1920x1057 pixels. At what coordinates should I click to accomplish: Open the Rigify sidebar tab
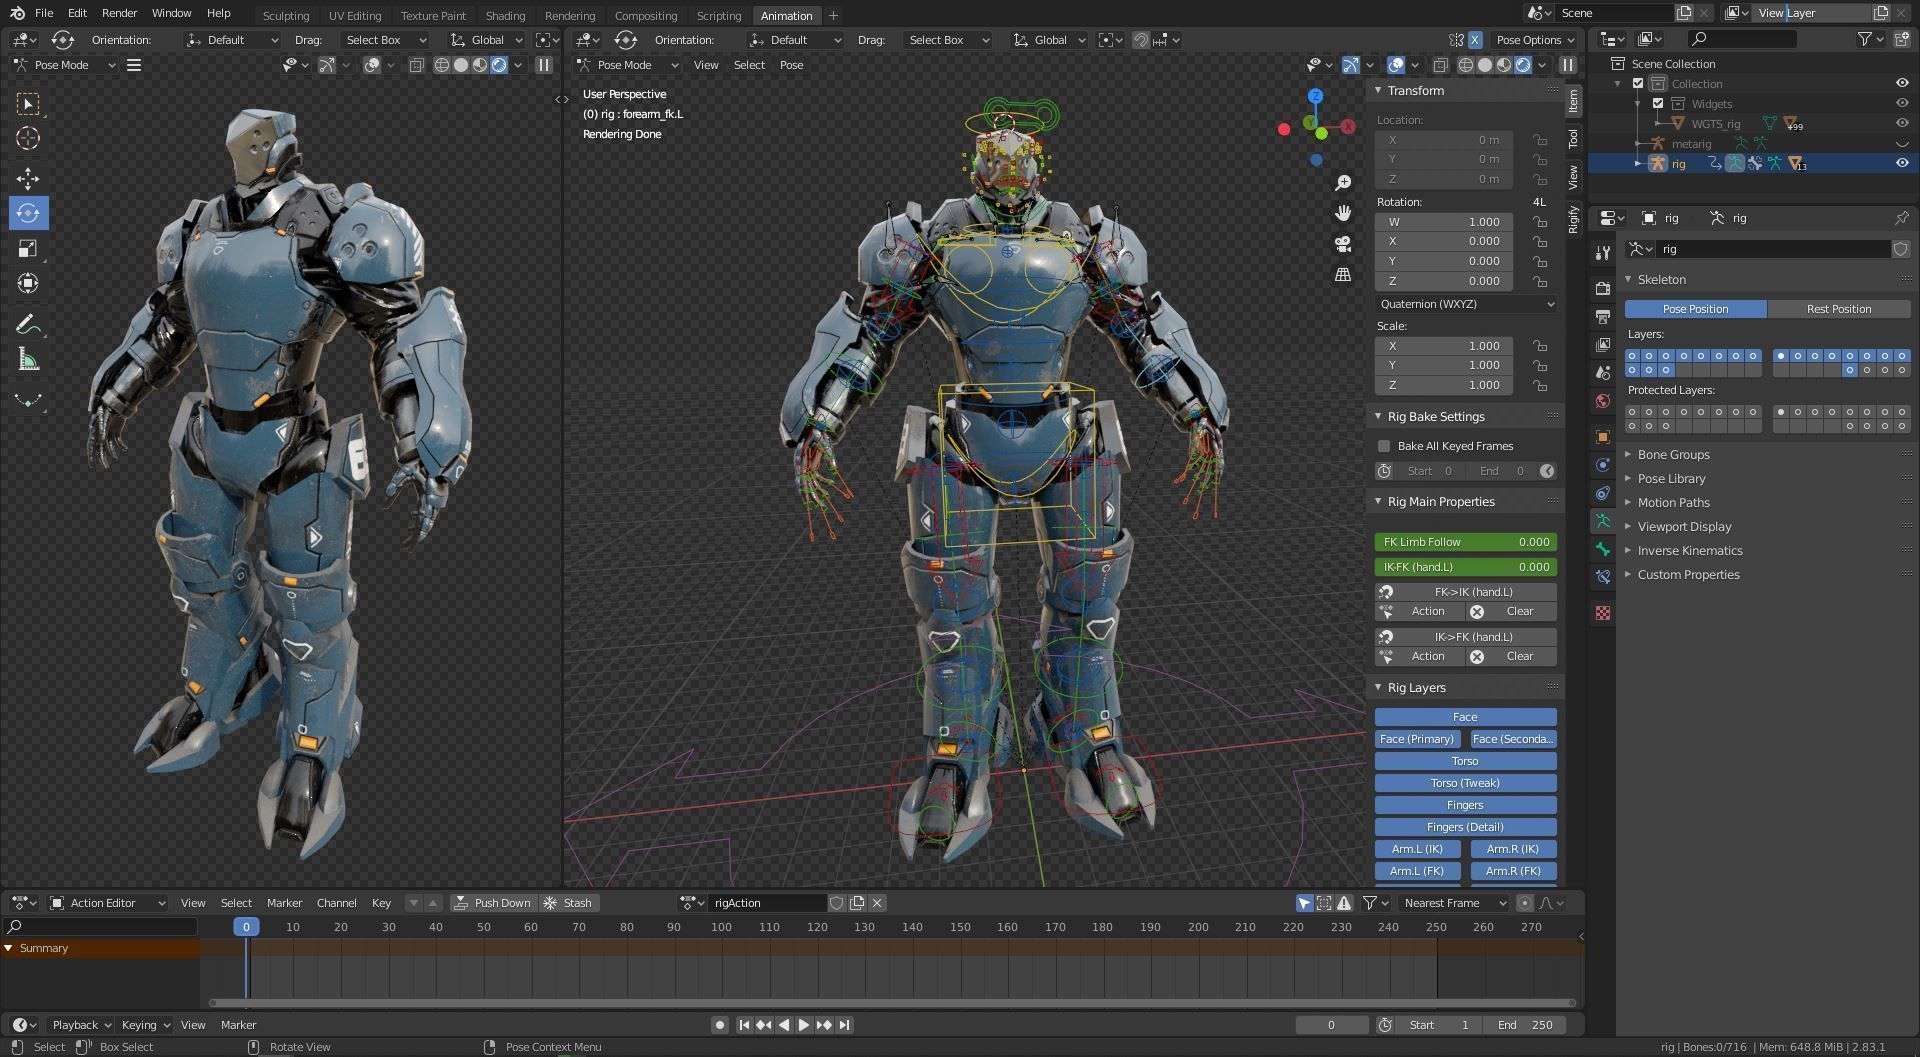[x=1573, y=218]
